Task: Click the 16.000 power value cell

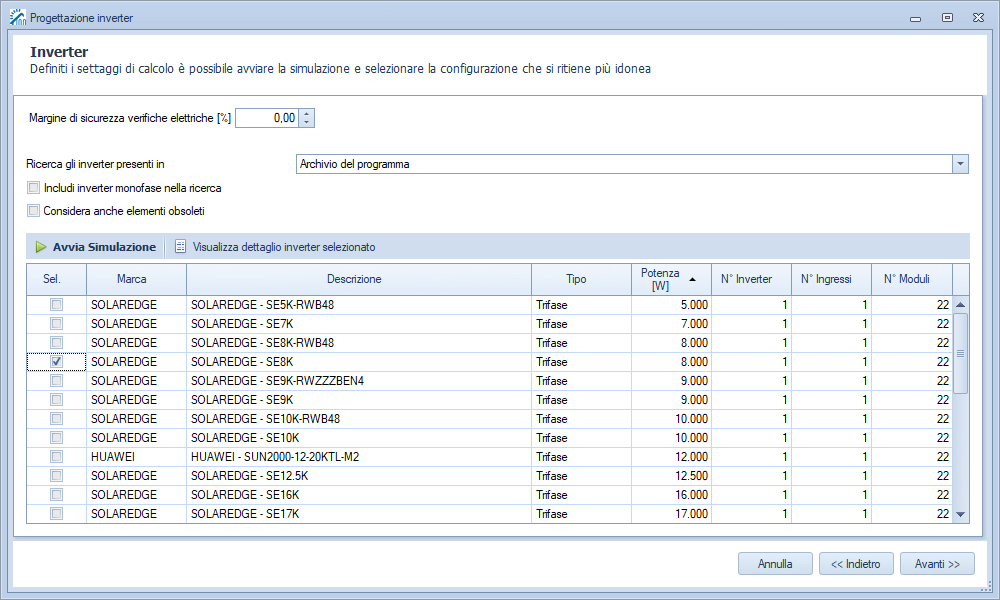Action: [671, 495]
